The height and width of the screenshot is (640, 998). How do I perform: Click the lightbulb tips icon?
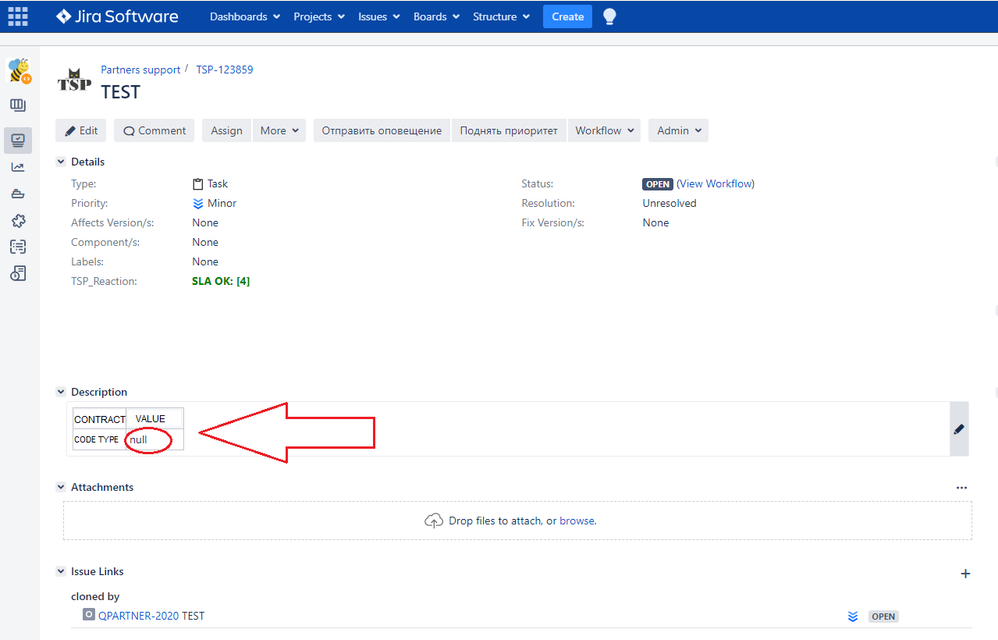(609, 17)
